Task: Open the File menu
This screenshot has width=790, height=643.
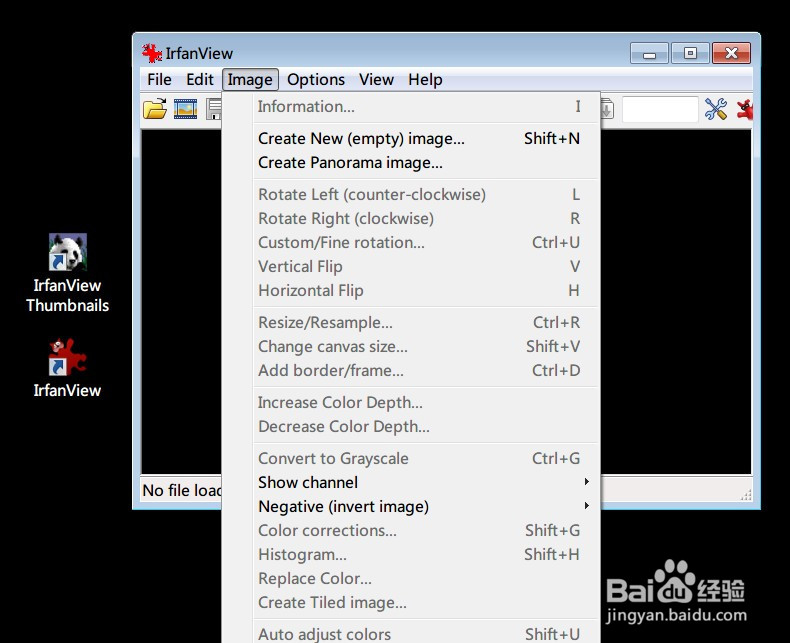Action: pyautogui.click(x=159, y=80)
